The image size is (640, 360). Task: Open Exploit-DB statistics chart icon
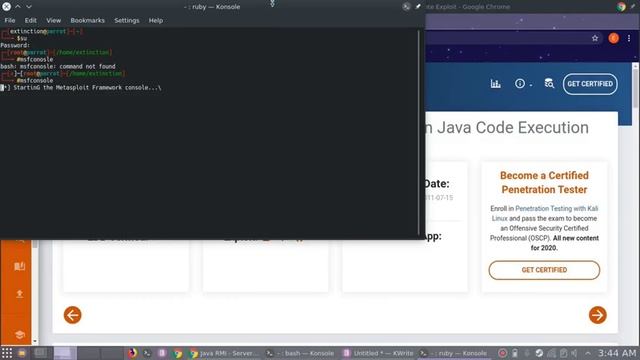(496, 84)
